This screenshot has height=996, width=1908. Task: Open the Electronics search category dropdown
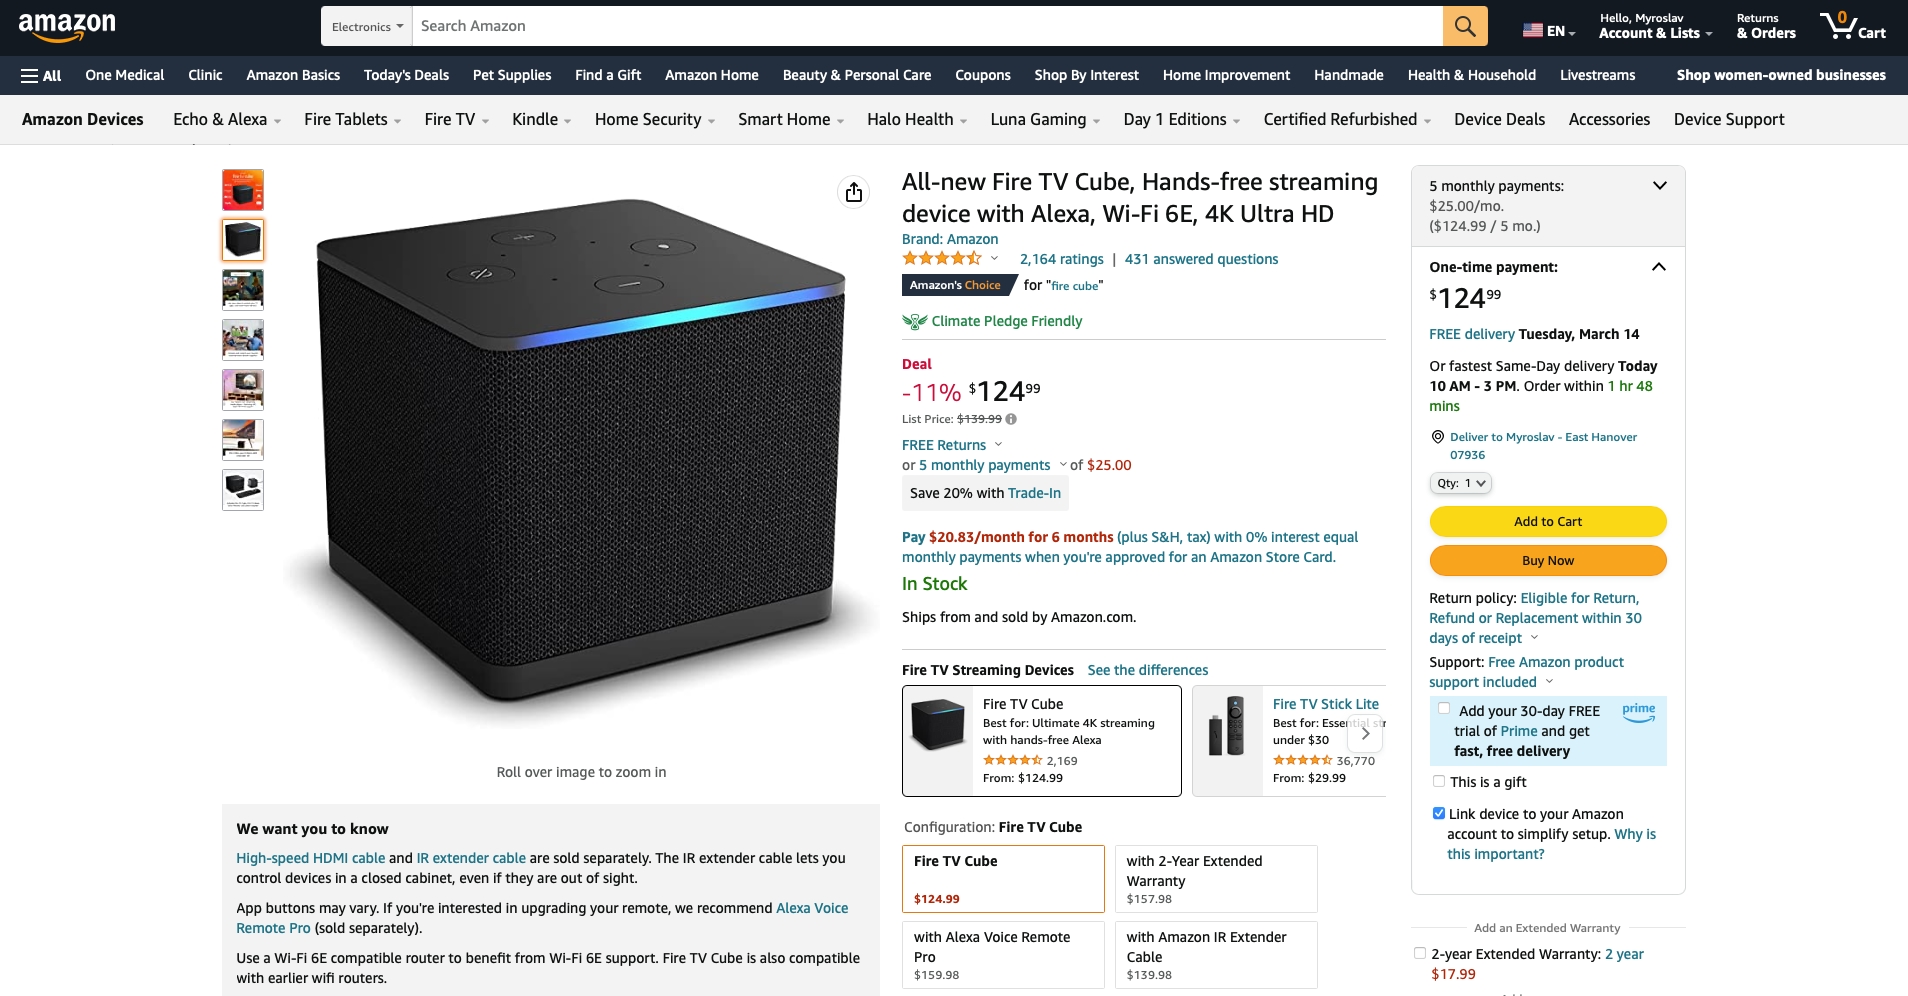(x=367, y=26)
